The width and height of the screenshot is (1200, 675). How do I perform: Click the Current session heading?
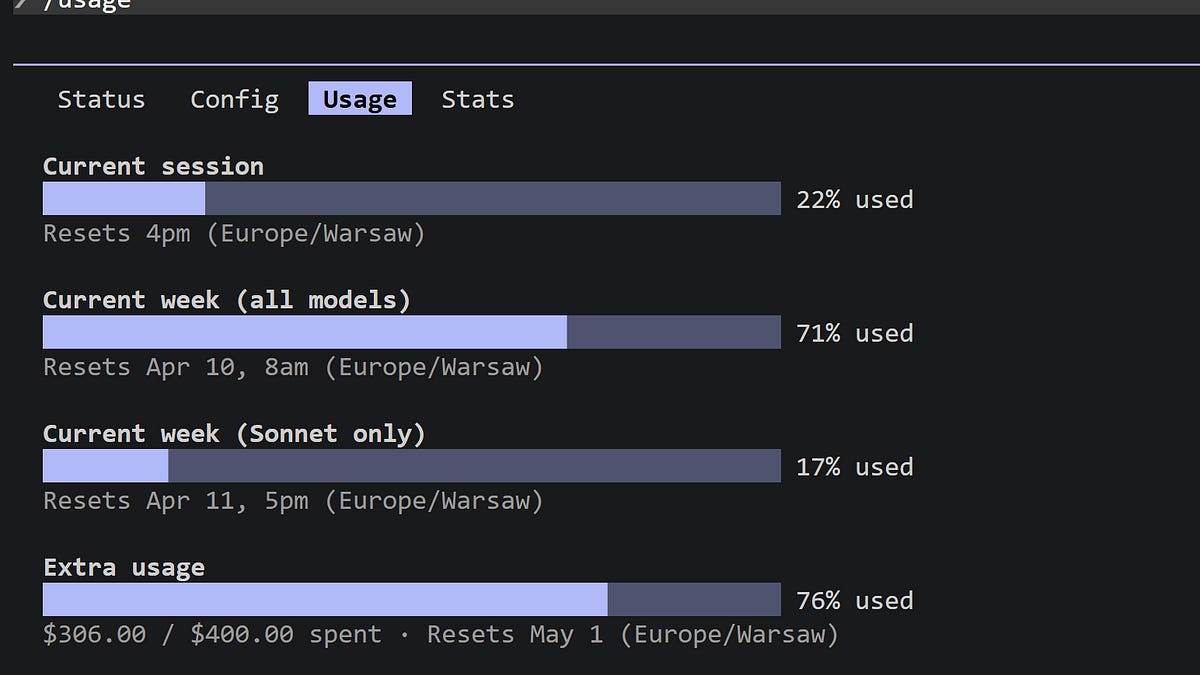(x=153, y=166)
